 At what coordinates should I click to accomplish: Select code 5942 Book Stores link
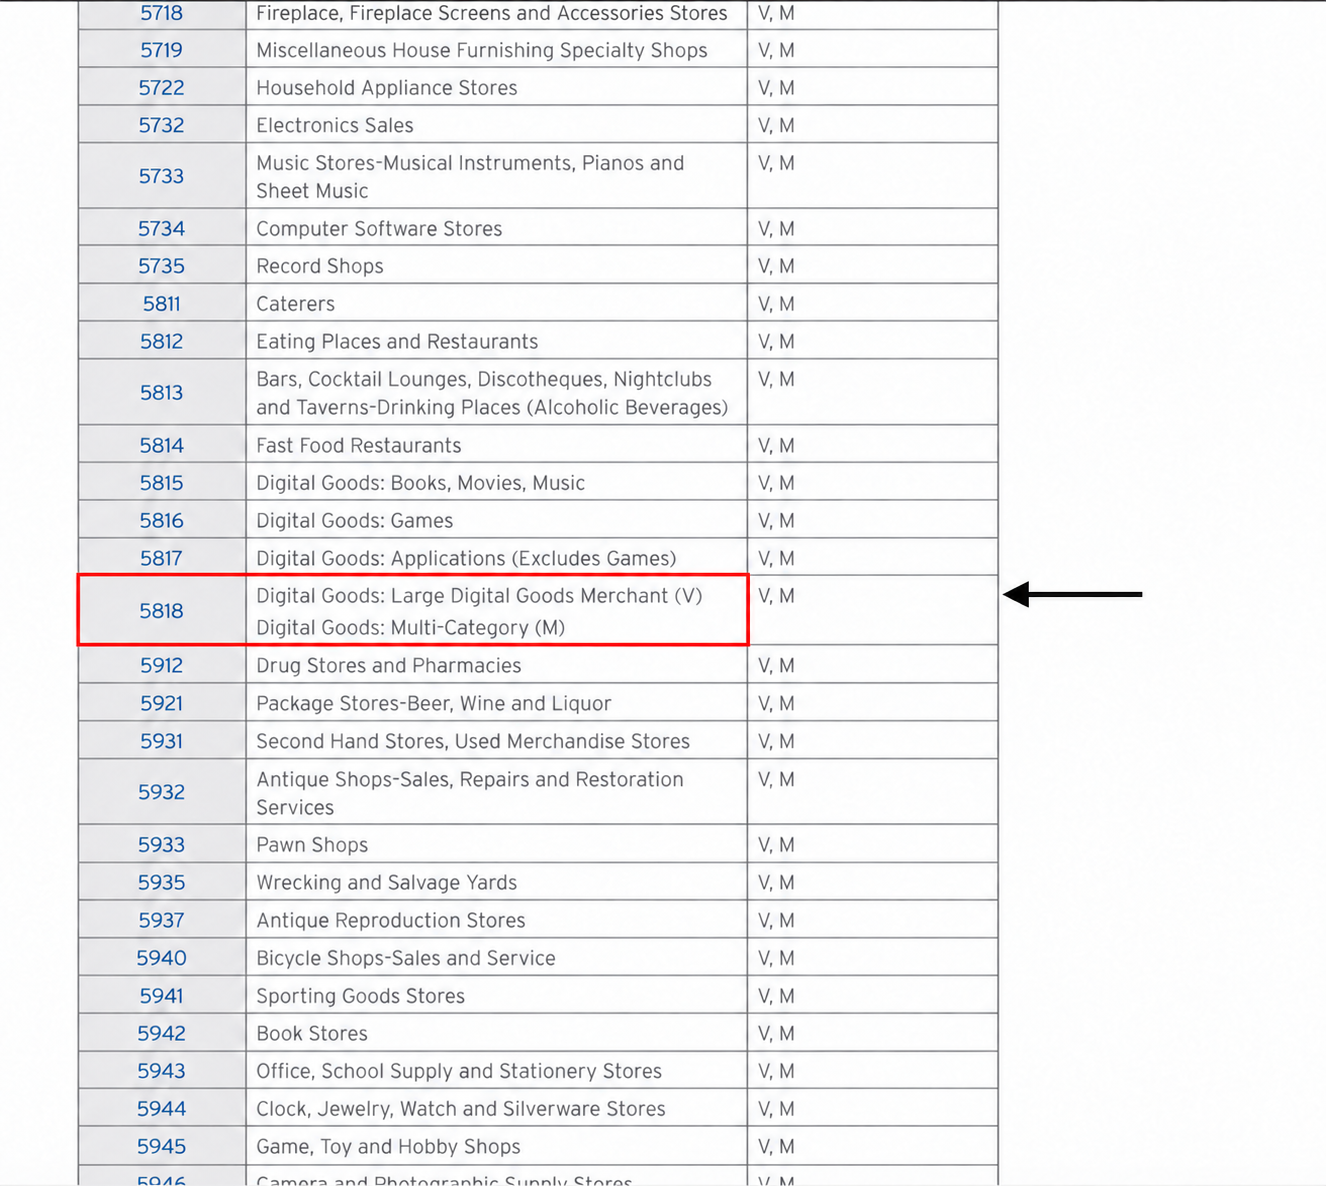pos(161,1034)
